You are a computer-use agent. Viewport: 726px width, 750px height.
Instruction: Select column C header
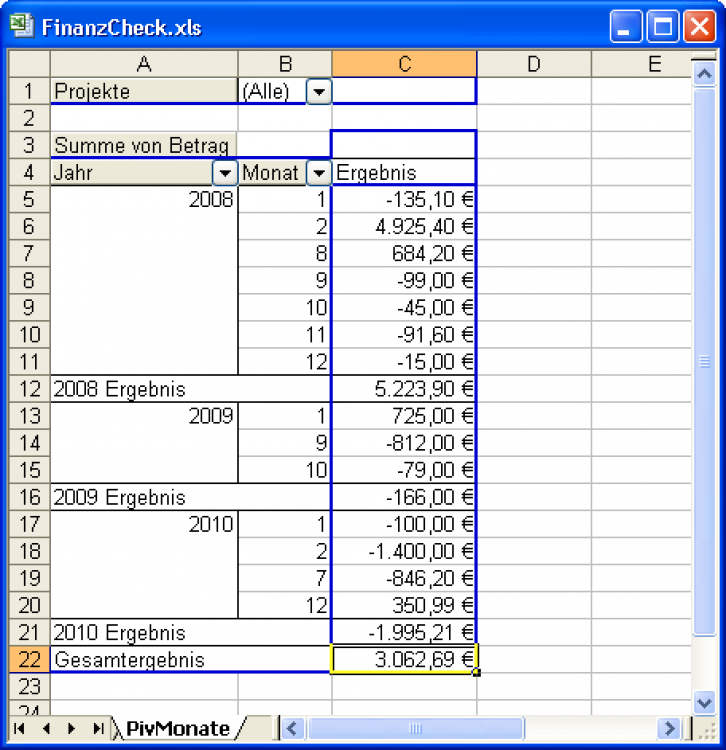[x=404, y=65]
